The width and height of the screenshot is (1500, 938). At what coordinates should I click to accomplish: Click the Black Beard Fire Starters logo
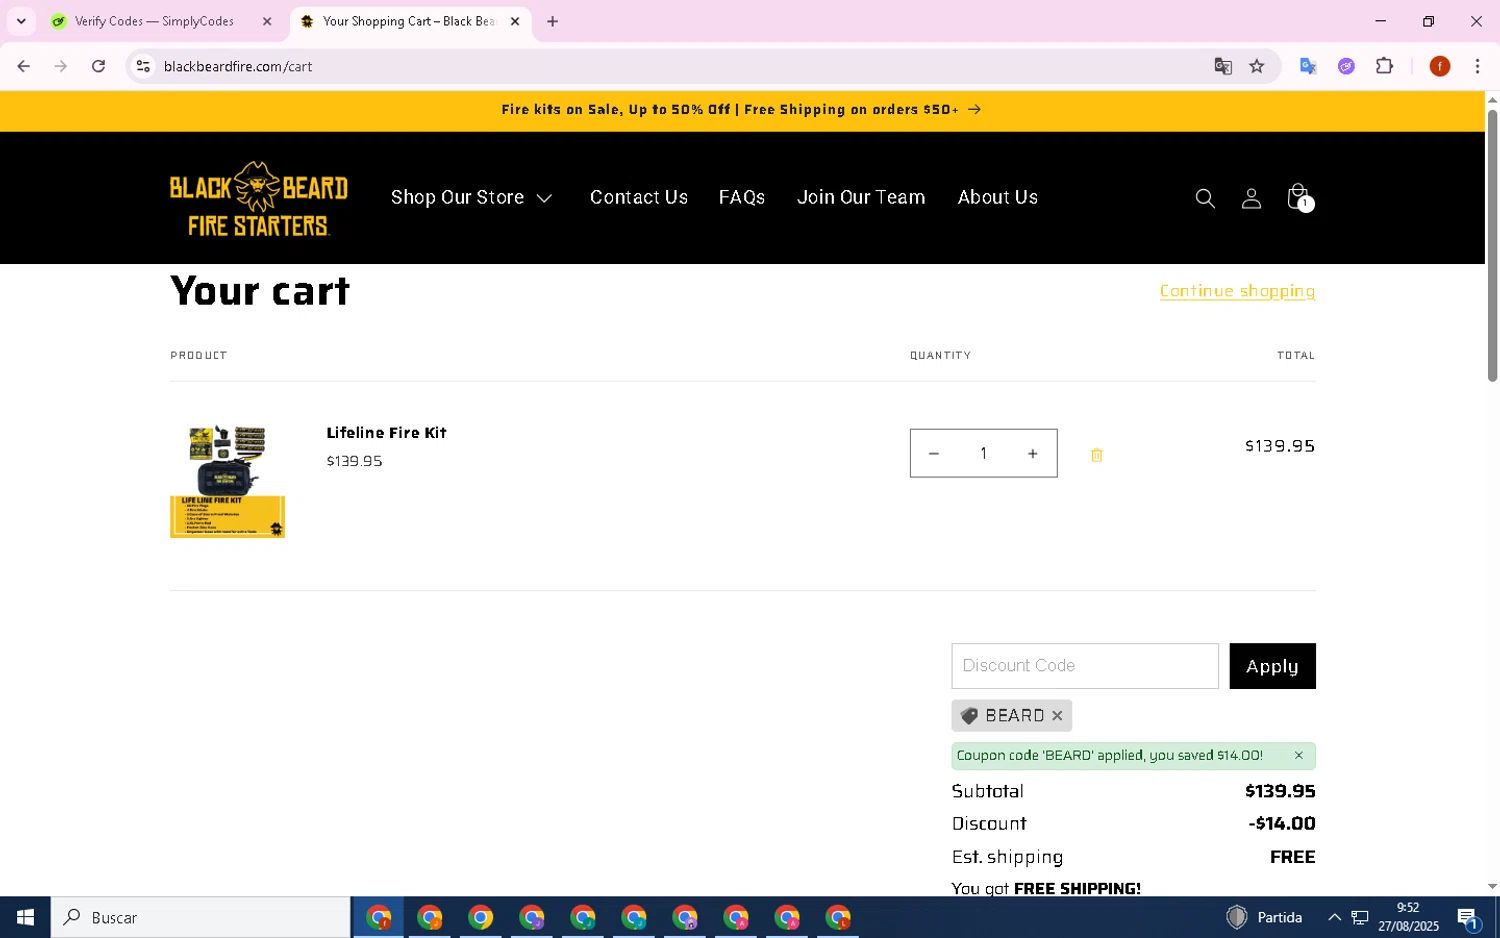(259, 198)
